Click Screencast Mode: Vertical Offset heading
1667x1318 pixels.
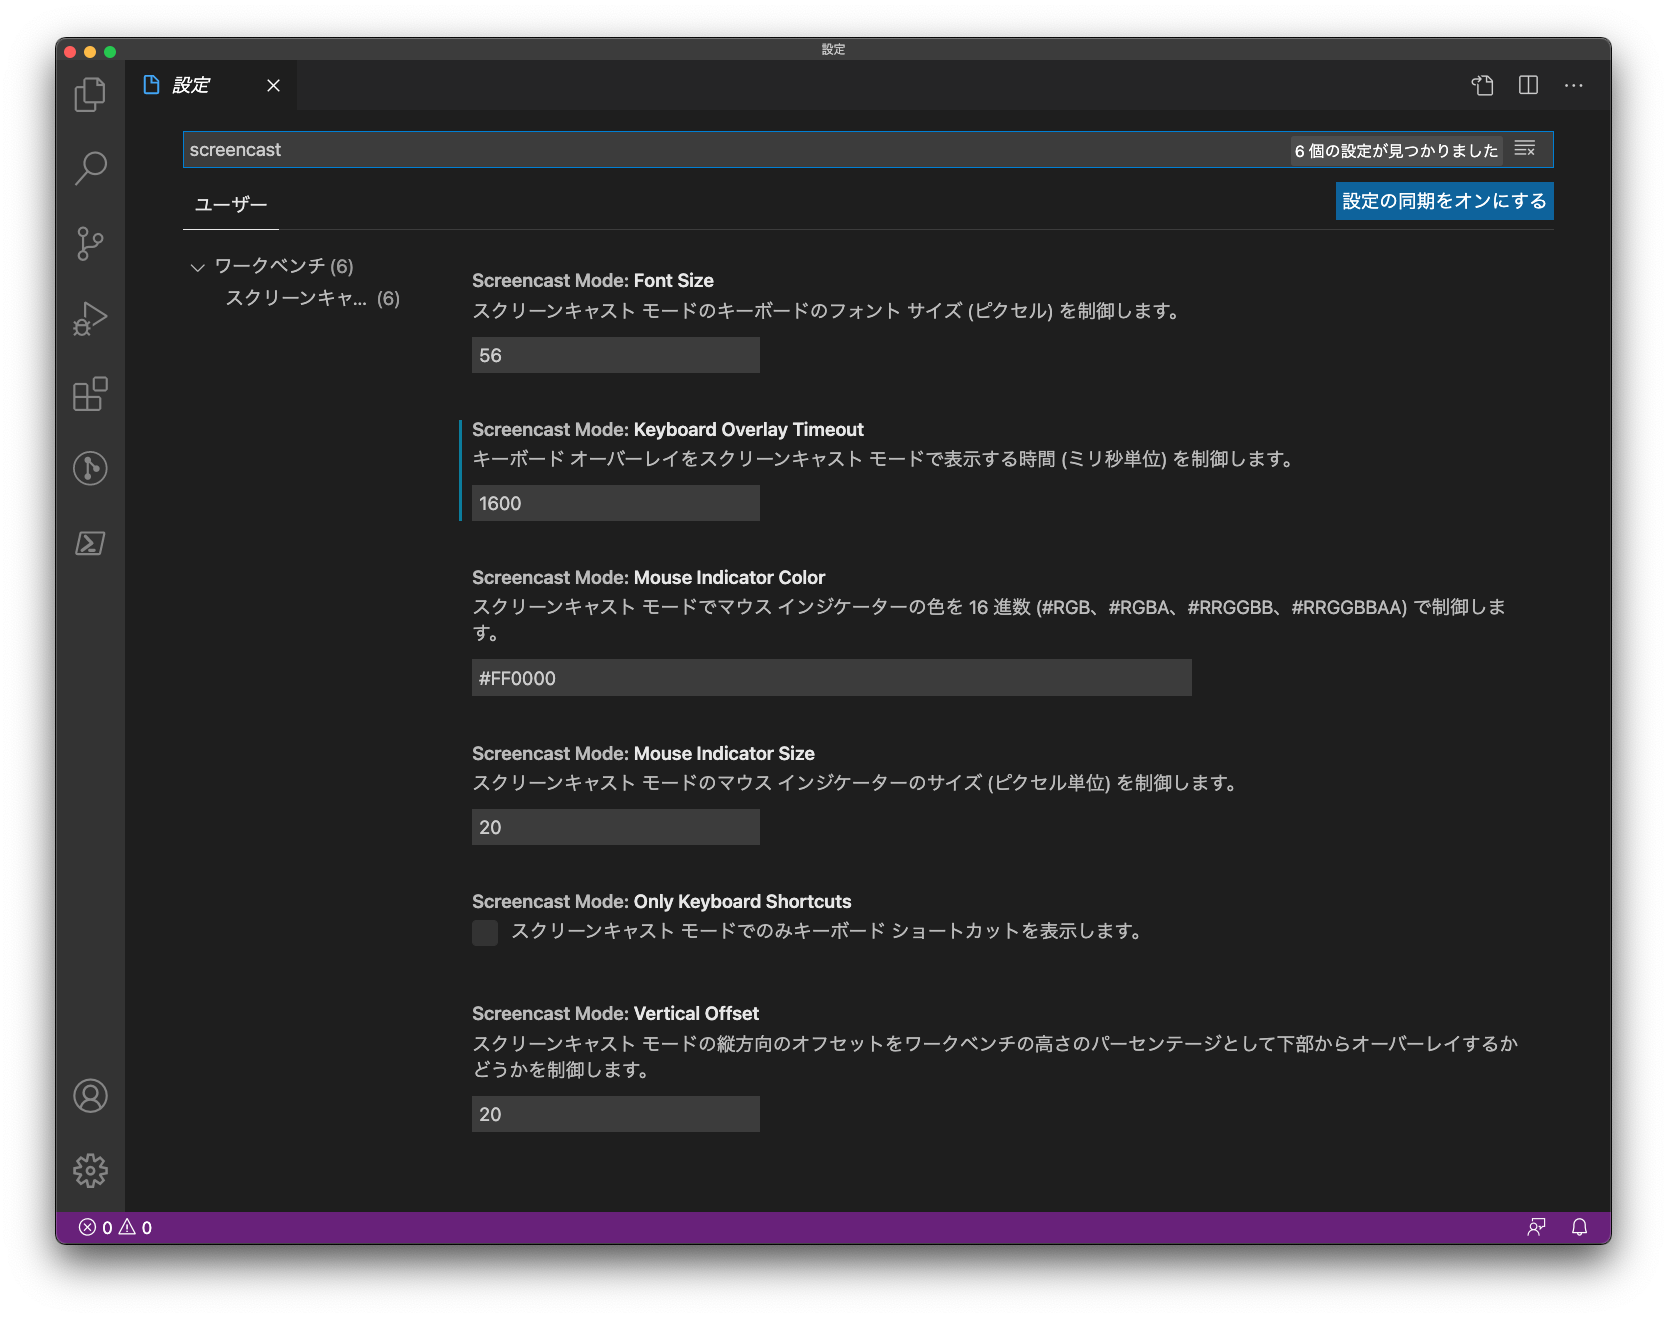pos(616,1014)
